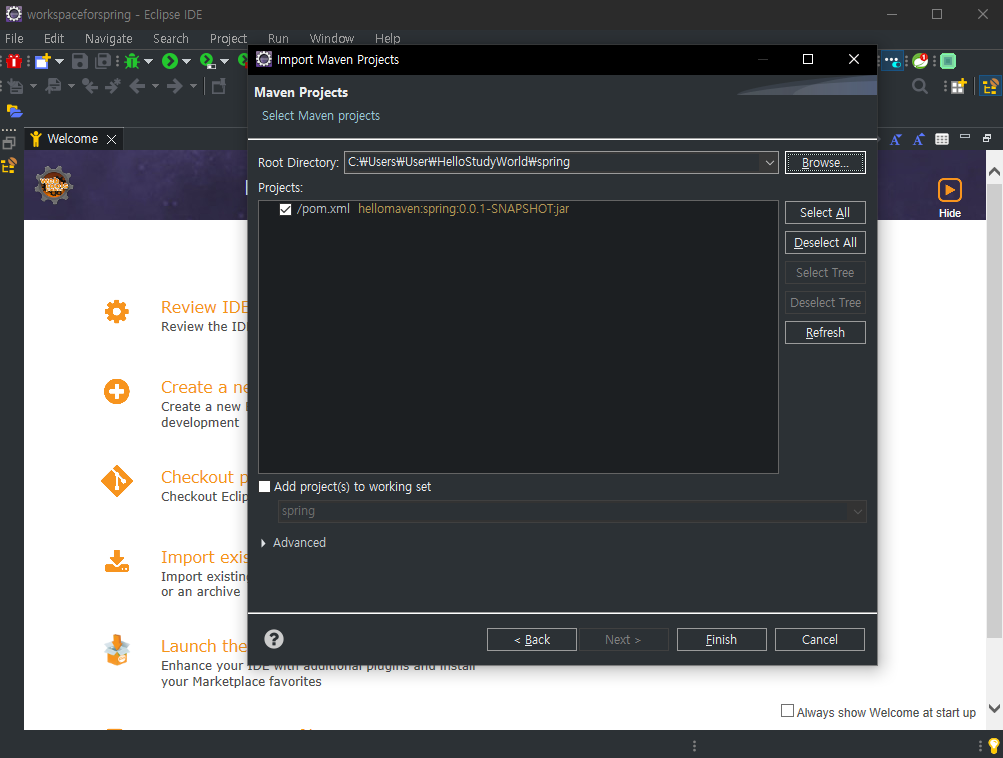This screenshot has width=1003, height=758.
Task: Open the Package Explorer icon on the left sidebar
Action: [9, 166]
